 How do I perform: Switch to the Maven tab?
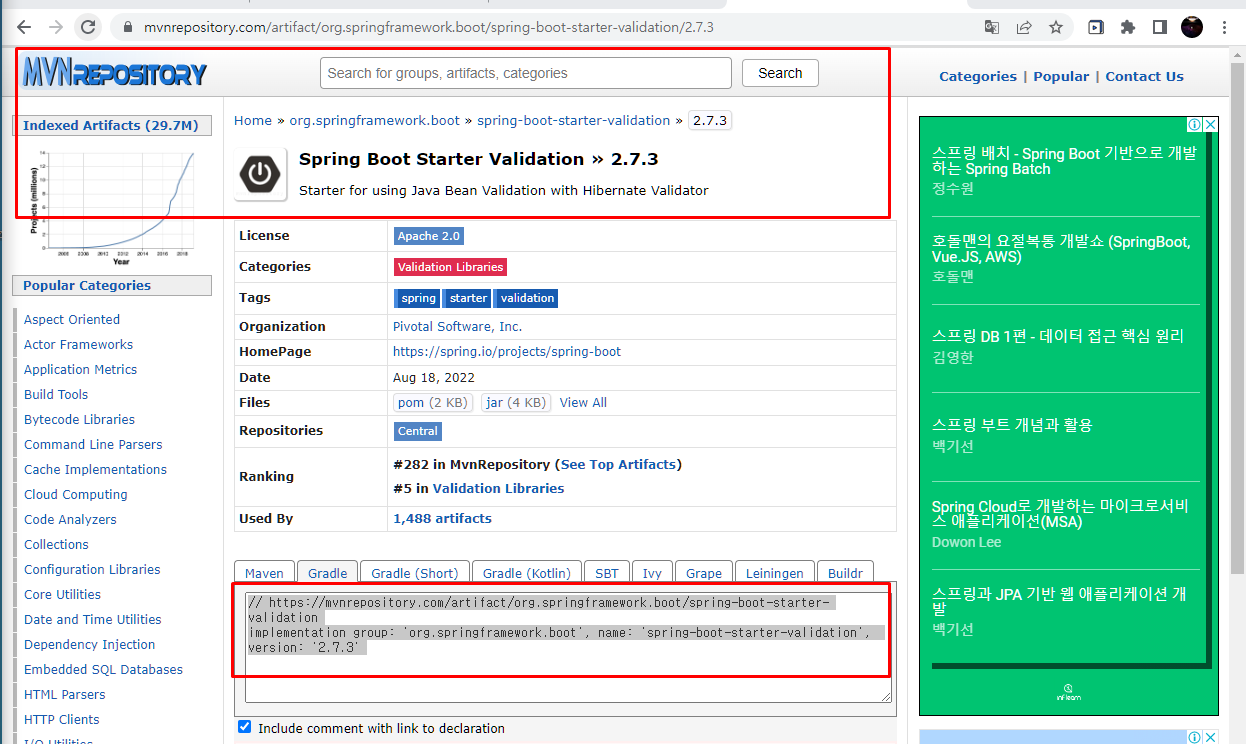[265, 572]
